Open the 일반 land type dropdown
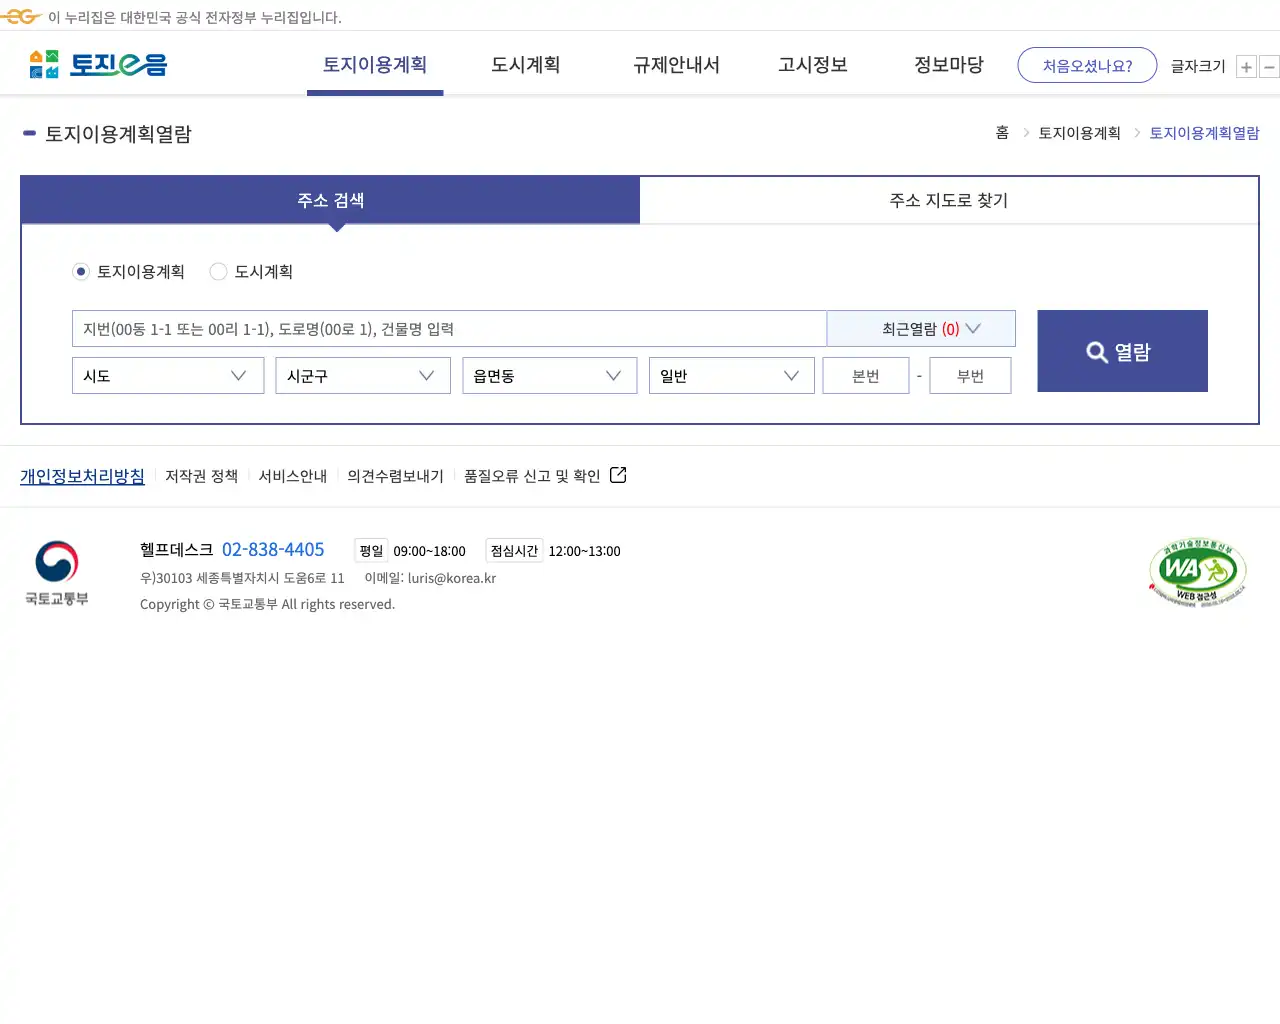 click(x=731, y=375)
